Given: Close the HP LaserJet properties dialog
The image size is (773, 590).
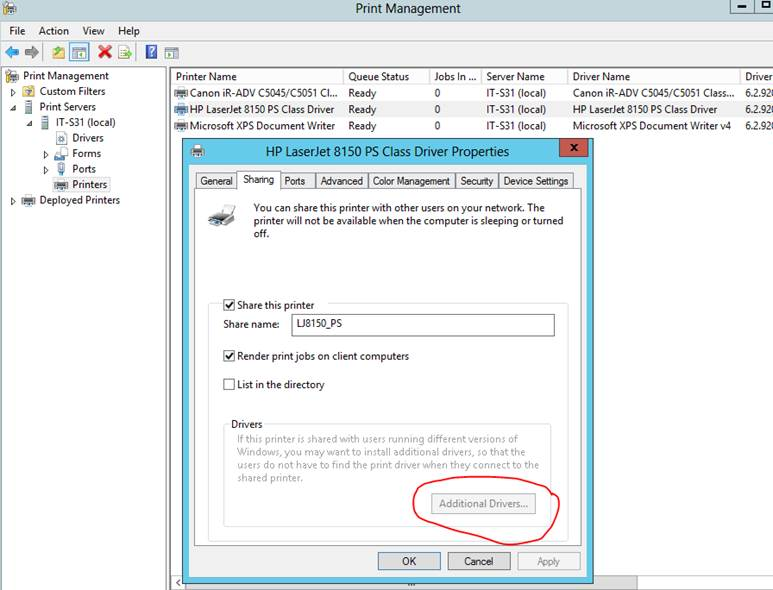Looking at the screenshot, I should pyautogui.click(x=574, y=147).
